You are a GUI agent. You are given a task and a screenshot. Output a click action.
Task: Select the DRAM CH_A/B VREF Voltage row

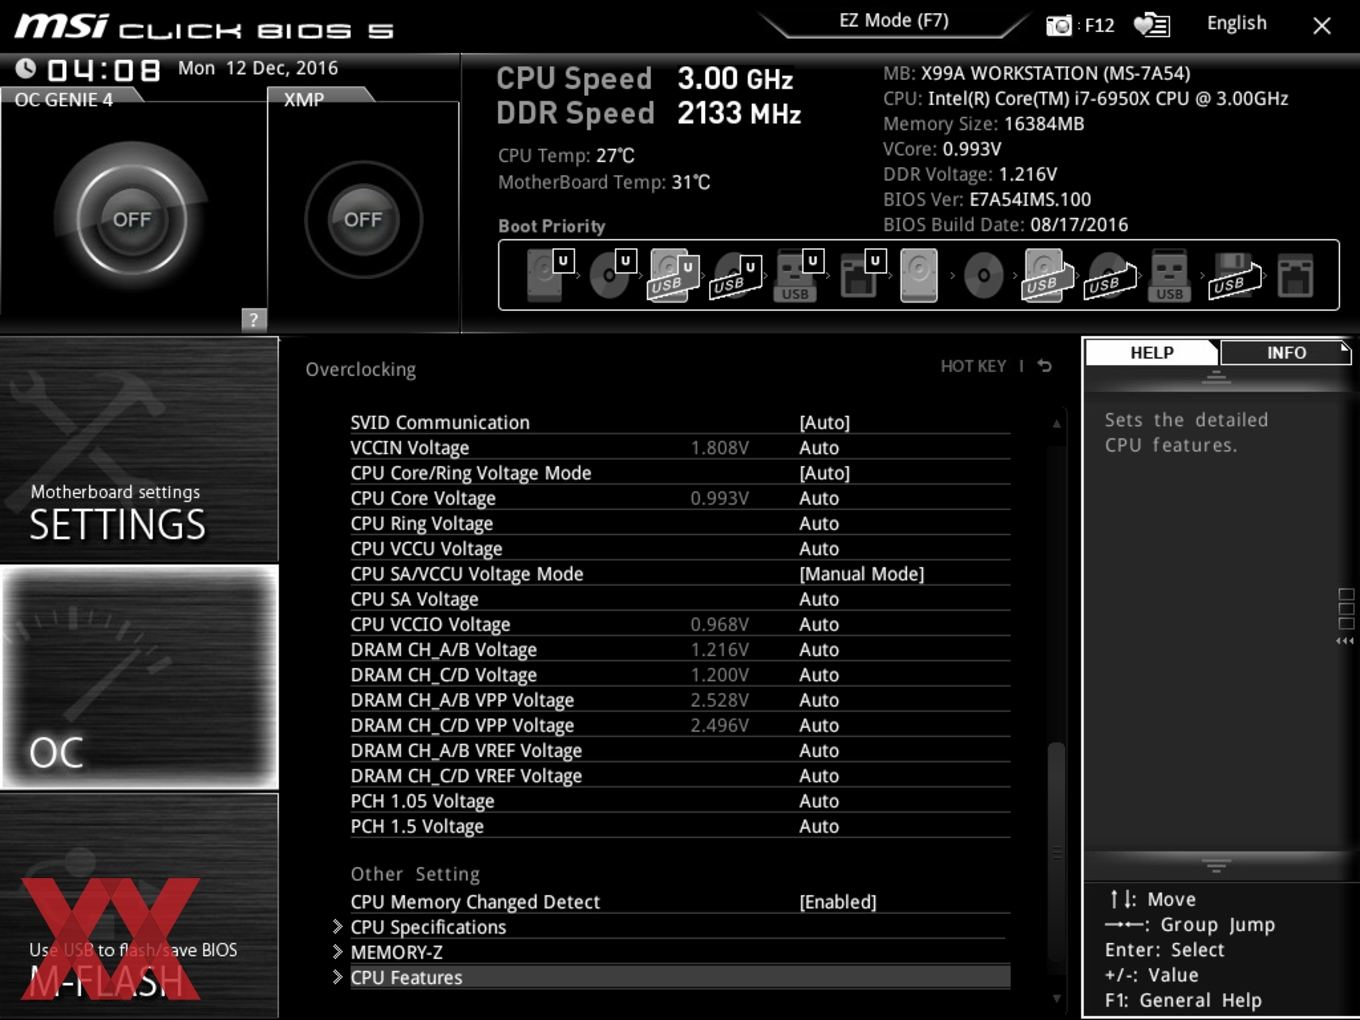coord(680,751)
